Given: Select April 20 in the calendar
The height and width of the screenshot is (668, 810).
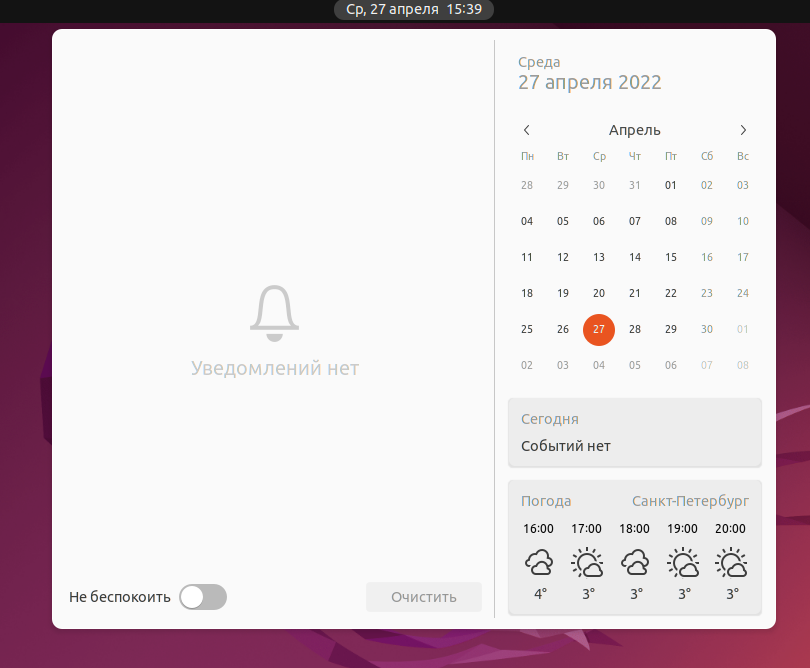Looking at the screenshot, I should tap(599, 293).
